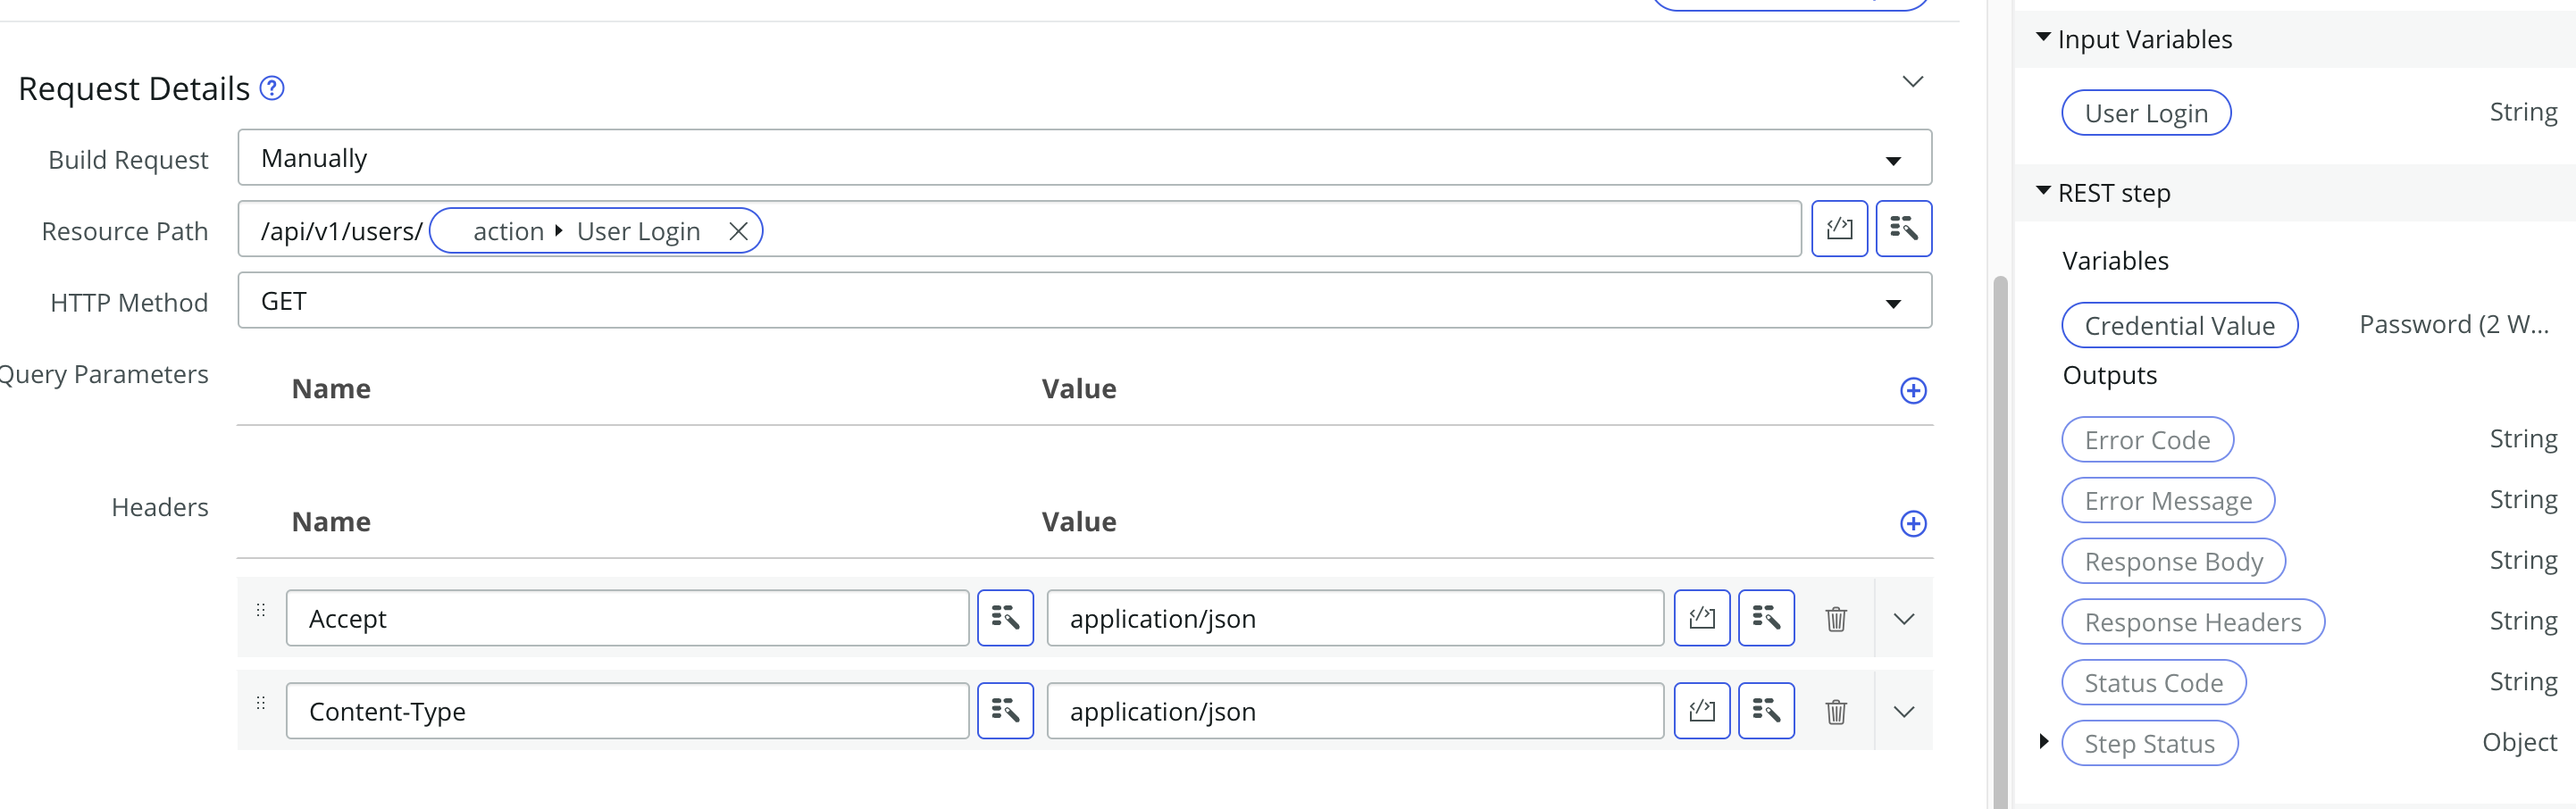Add a new Query Parameter row
The width and height of the screenshot is (2576, 809).
tap(1912, 391)
